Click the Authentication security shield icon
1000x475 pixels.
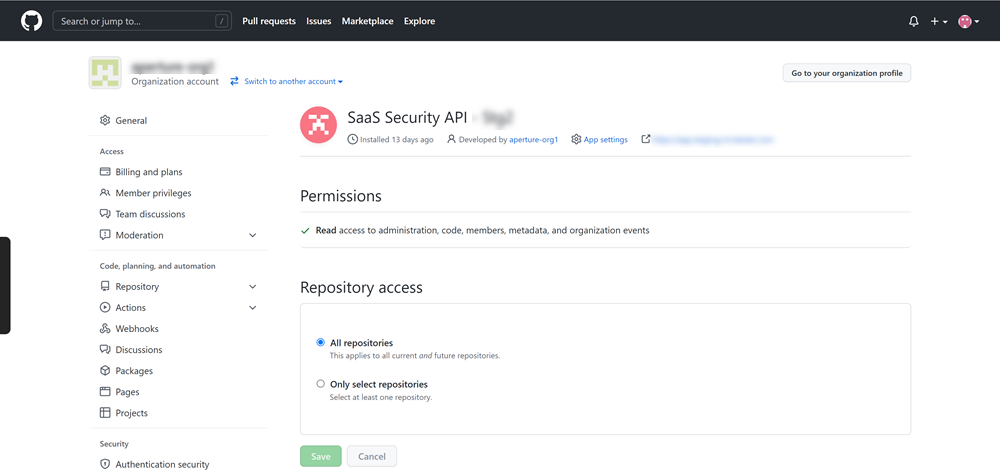pos(105,464)
